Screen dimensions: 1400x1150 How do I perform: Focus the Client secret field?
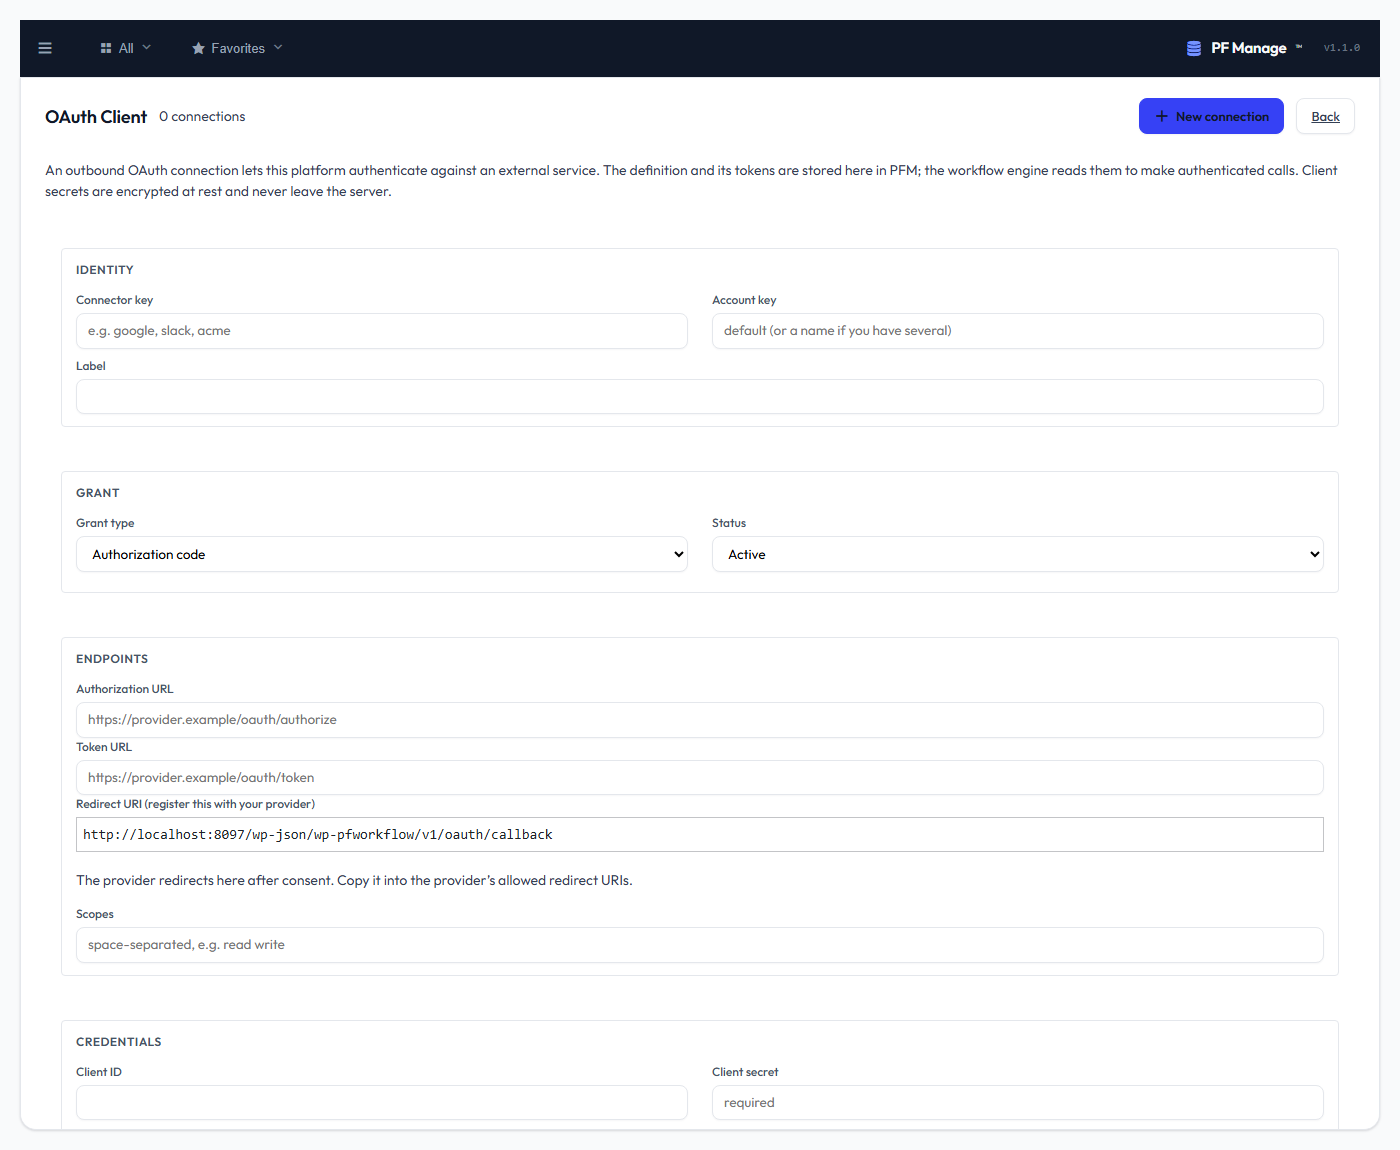point(1018,1103)
